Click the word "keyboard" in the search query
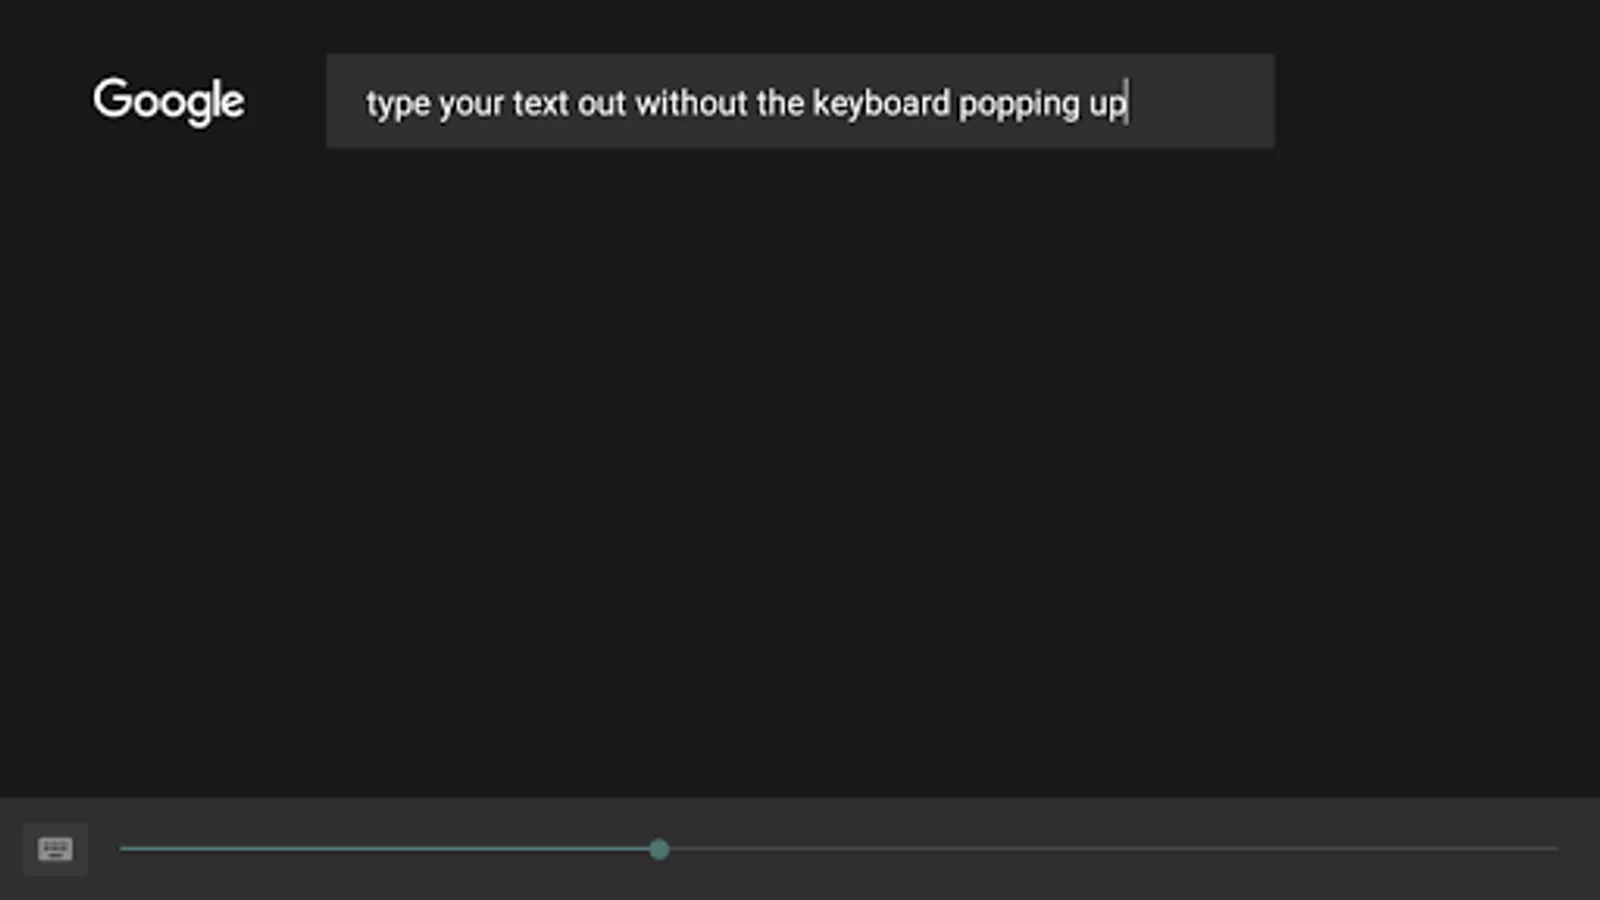This screenshot has height=900, width=1600. (881, 103)
